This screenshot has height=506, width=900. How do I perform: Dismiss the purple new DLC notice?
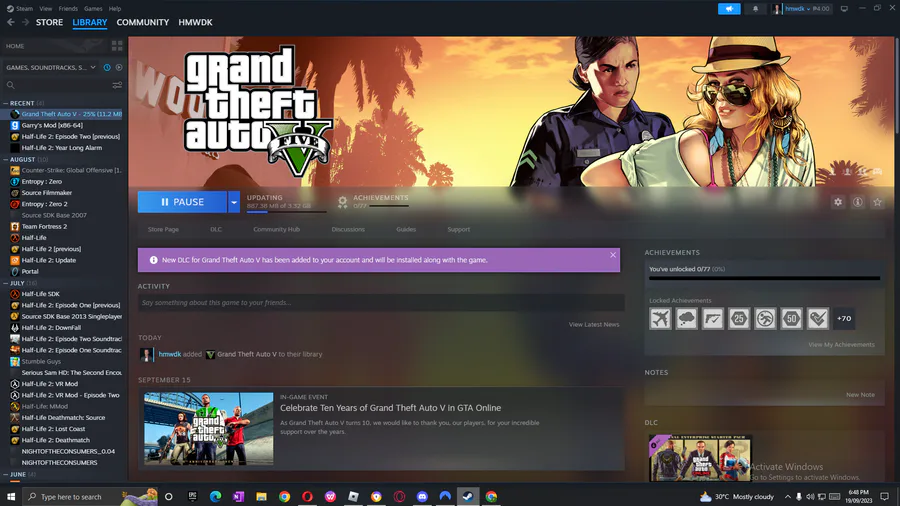click(613, 255)
